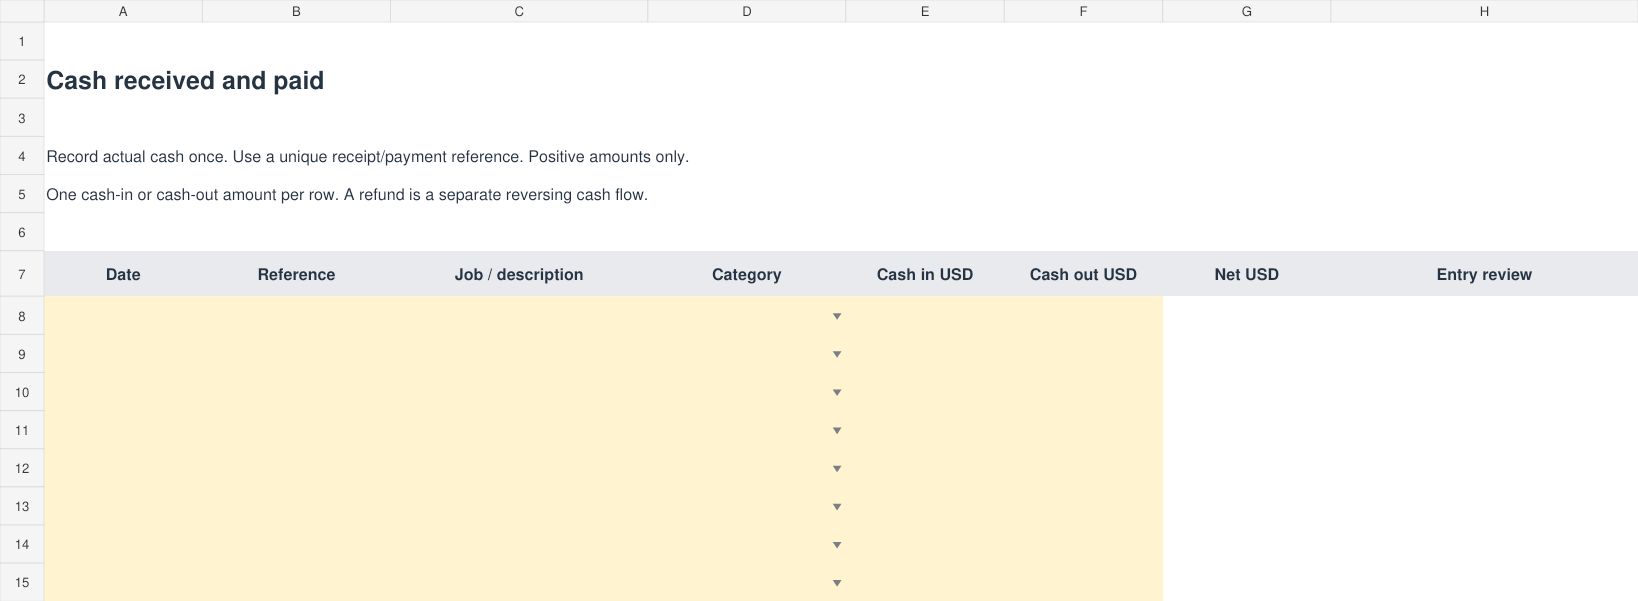
Task: Select column E header
Action: [x=925, y=11]
